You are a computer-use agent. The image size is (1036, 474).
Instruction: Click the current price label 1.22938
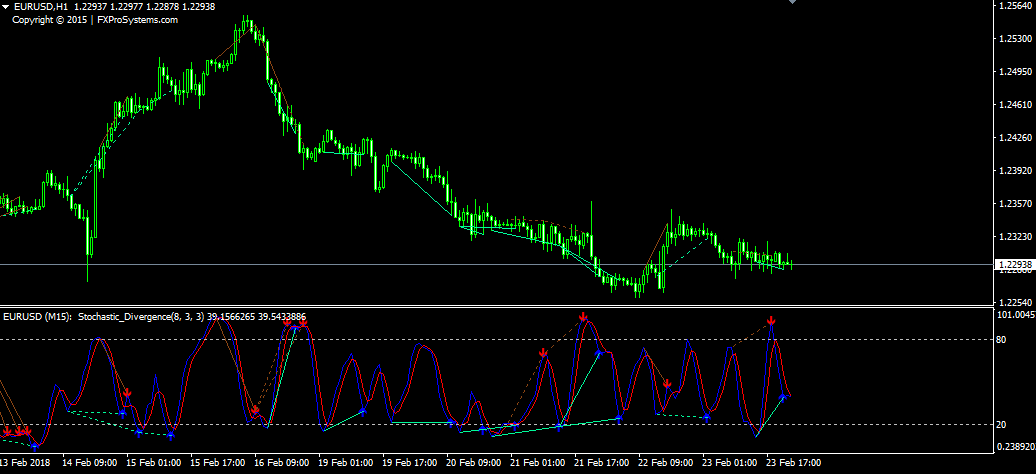(x=1013, y=265)
